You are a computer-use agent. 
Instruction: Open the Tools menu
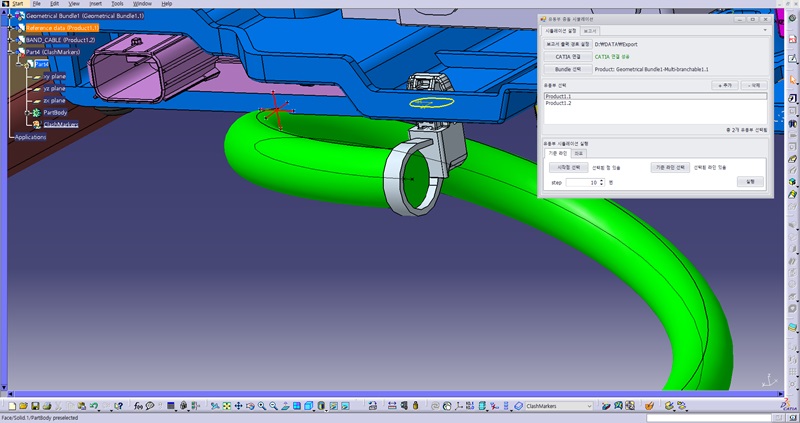[117, 4]
